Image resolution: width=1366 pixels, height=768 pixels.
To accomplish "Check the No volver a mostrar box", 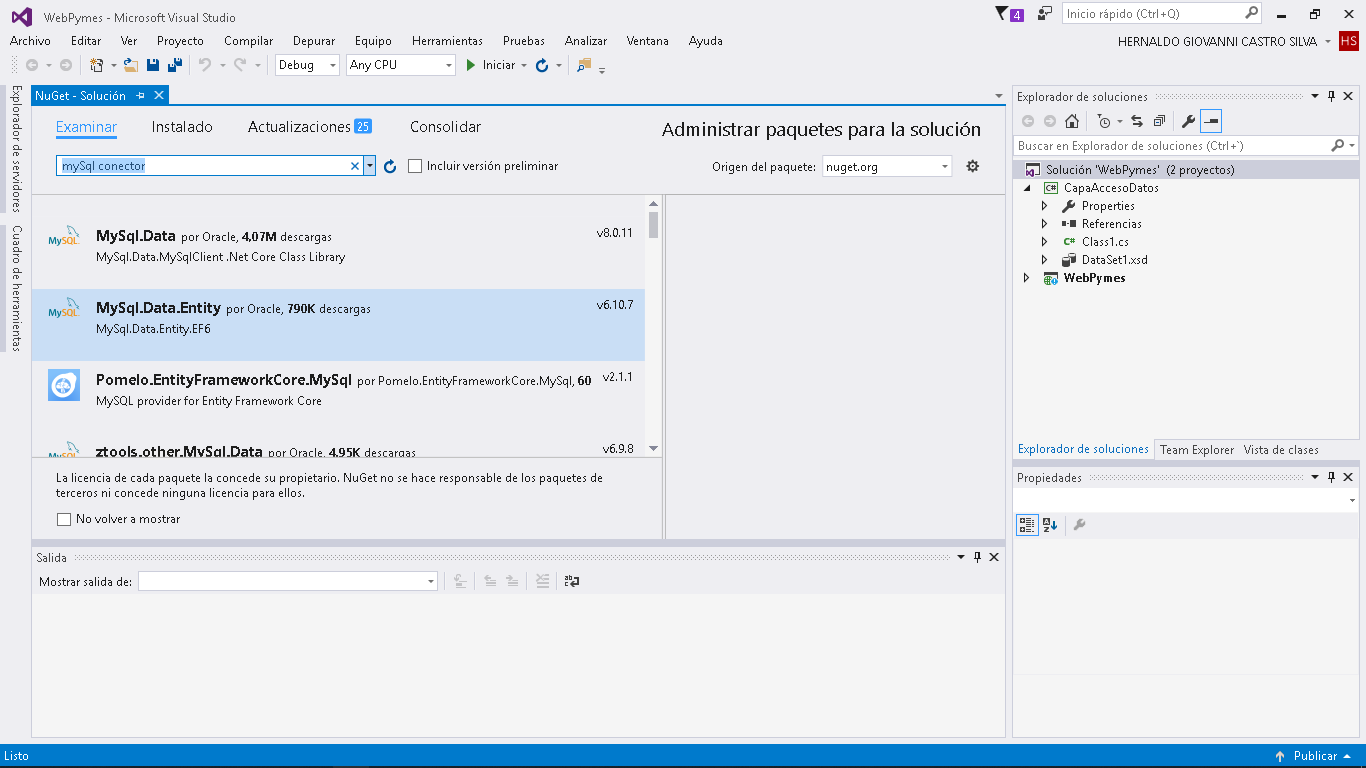I will pos(64,519).
